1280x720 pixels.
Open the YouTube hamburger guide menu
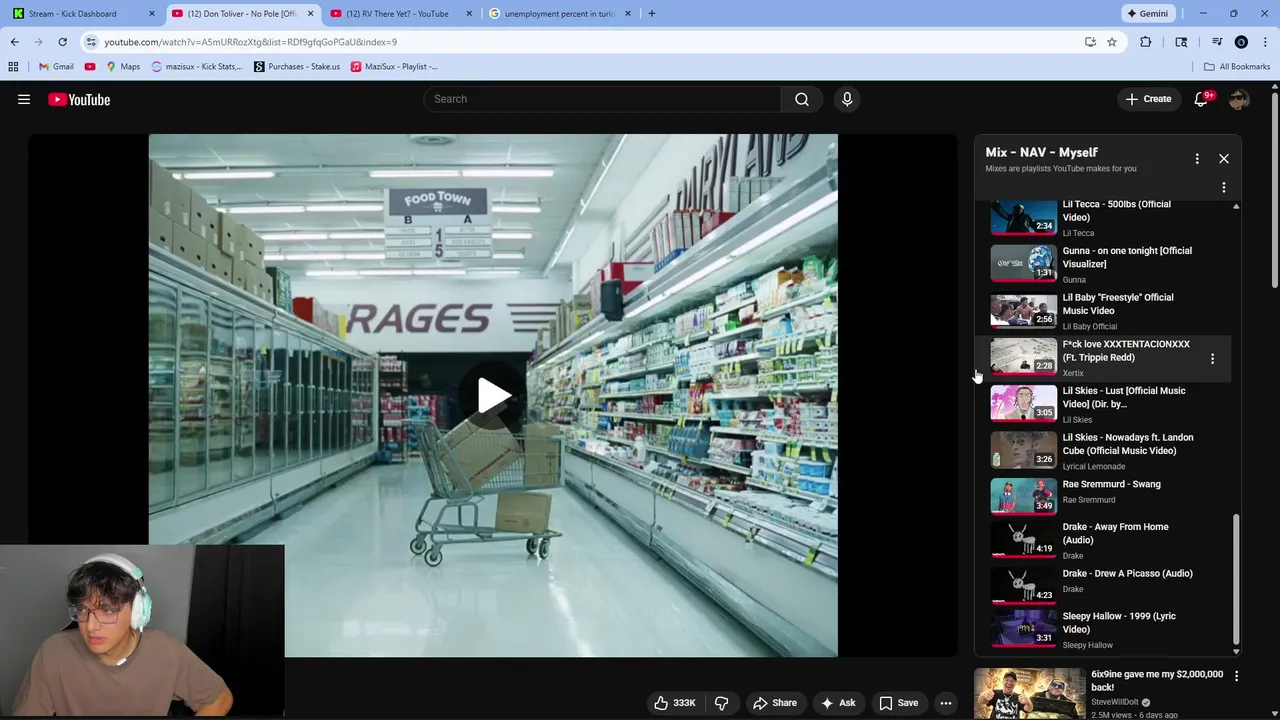click(x=24, y=99)
